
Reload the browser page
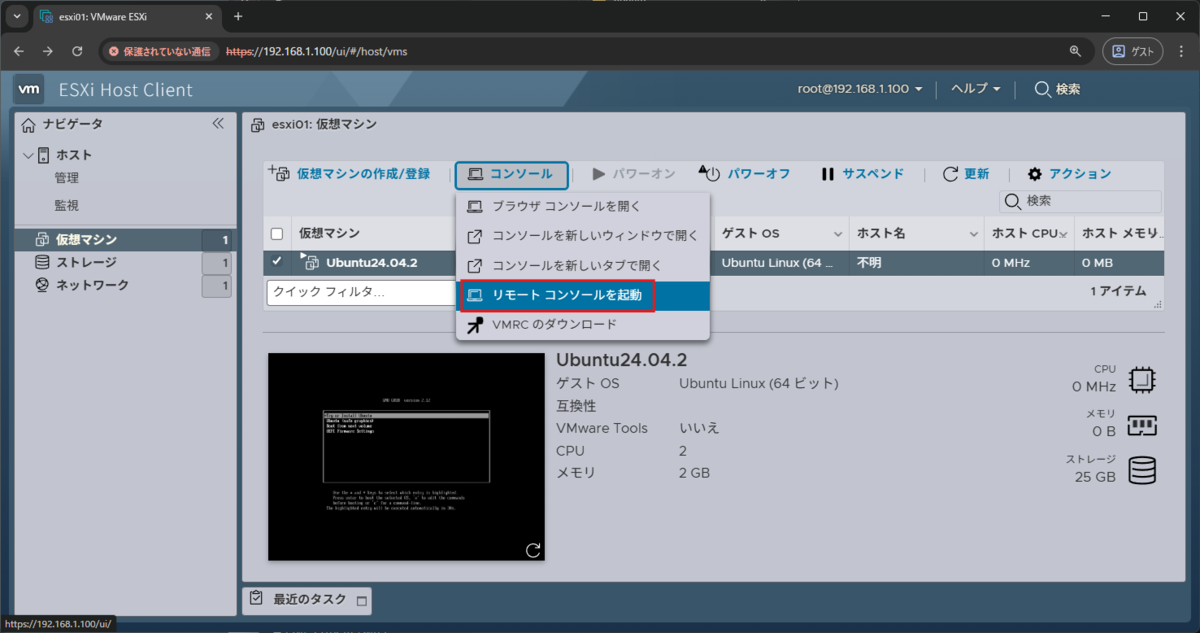coord(76,51)
